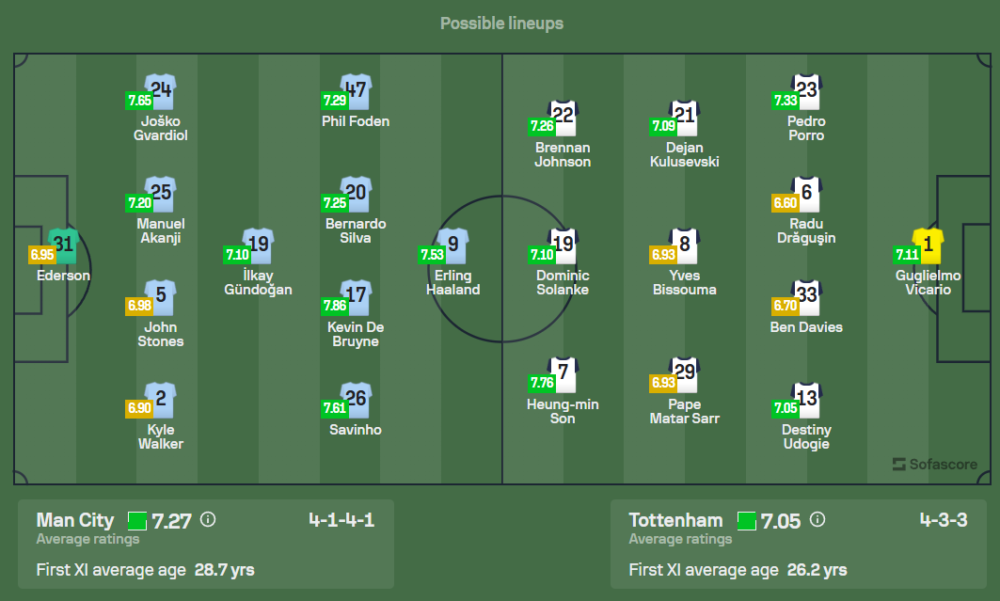This screenshot has width=1000, height=601.
Task: Open Kevin De Bruyne's number 17 jersey
Action: coord(356,297)
